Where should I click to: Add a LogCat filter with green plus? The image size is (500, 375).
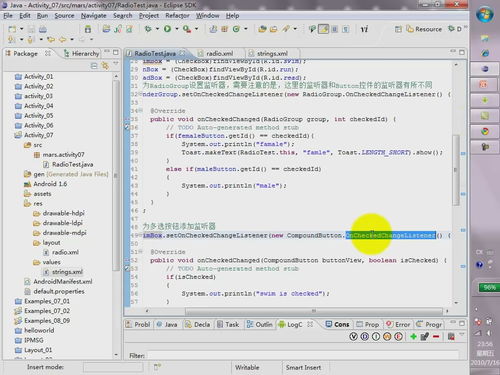coord(413,336)
